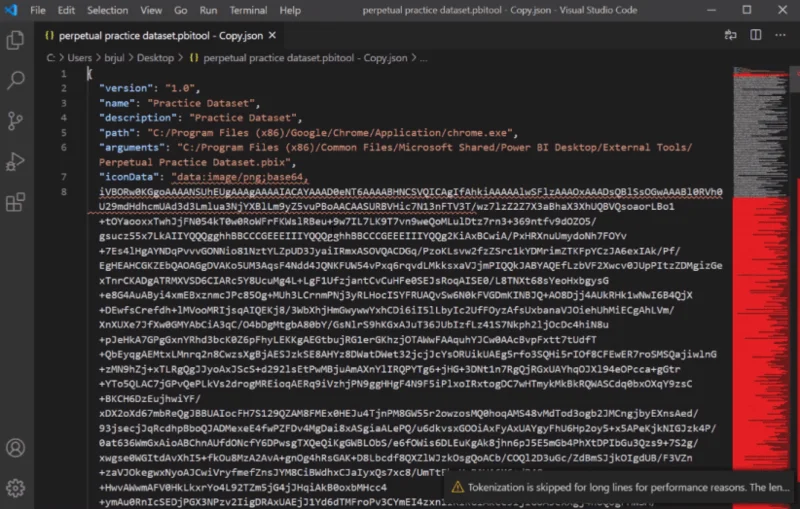Maximize the Visual Studio Code window
This screenshot has height=509, width=800.
746,10
